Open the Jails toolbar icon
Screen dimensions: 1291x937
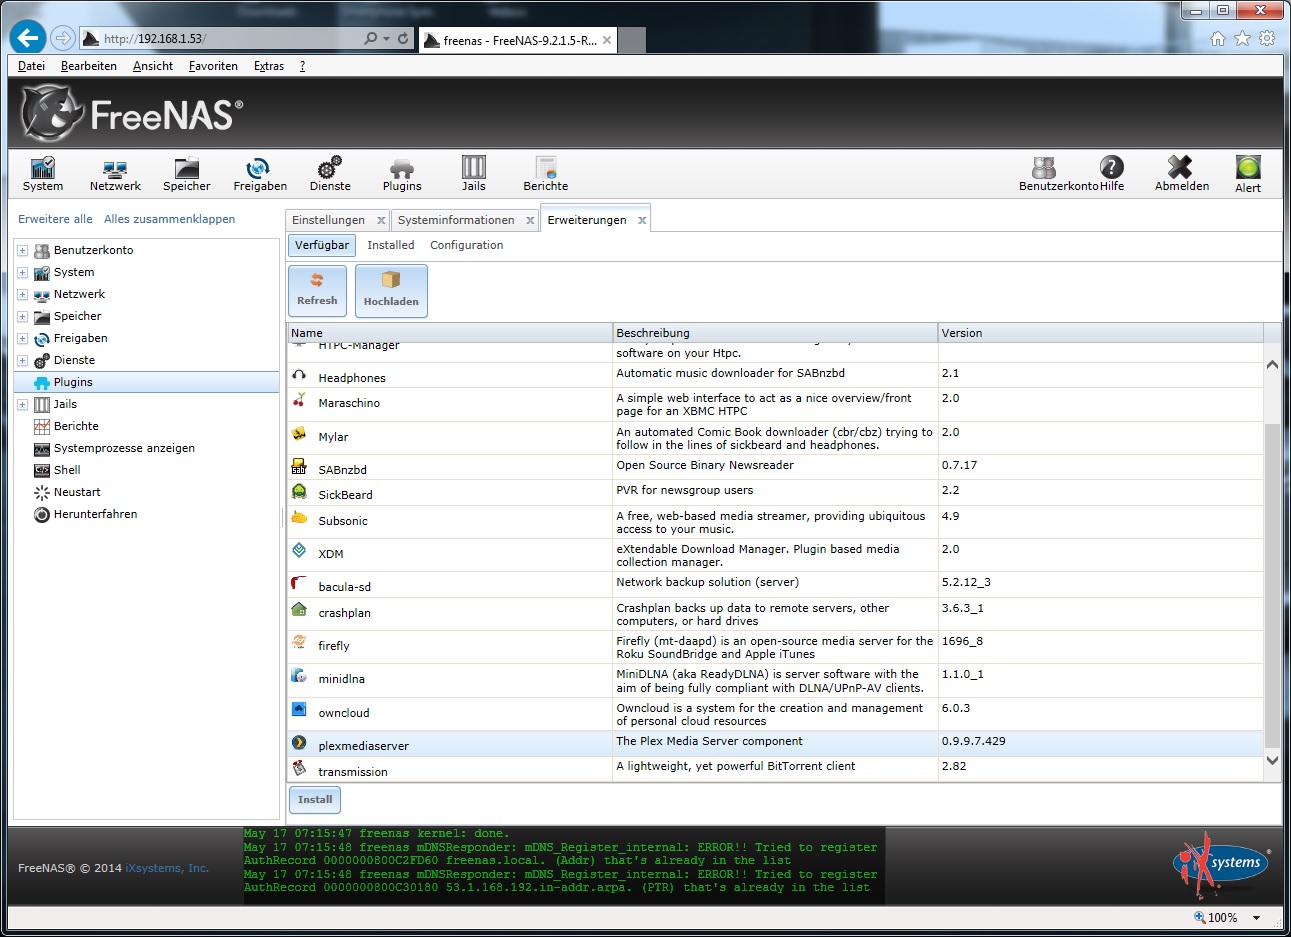click(x=474, y=167)
